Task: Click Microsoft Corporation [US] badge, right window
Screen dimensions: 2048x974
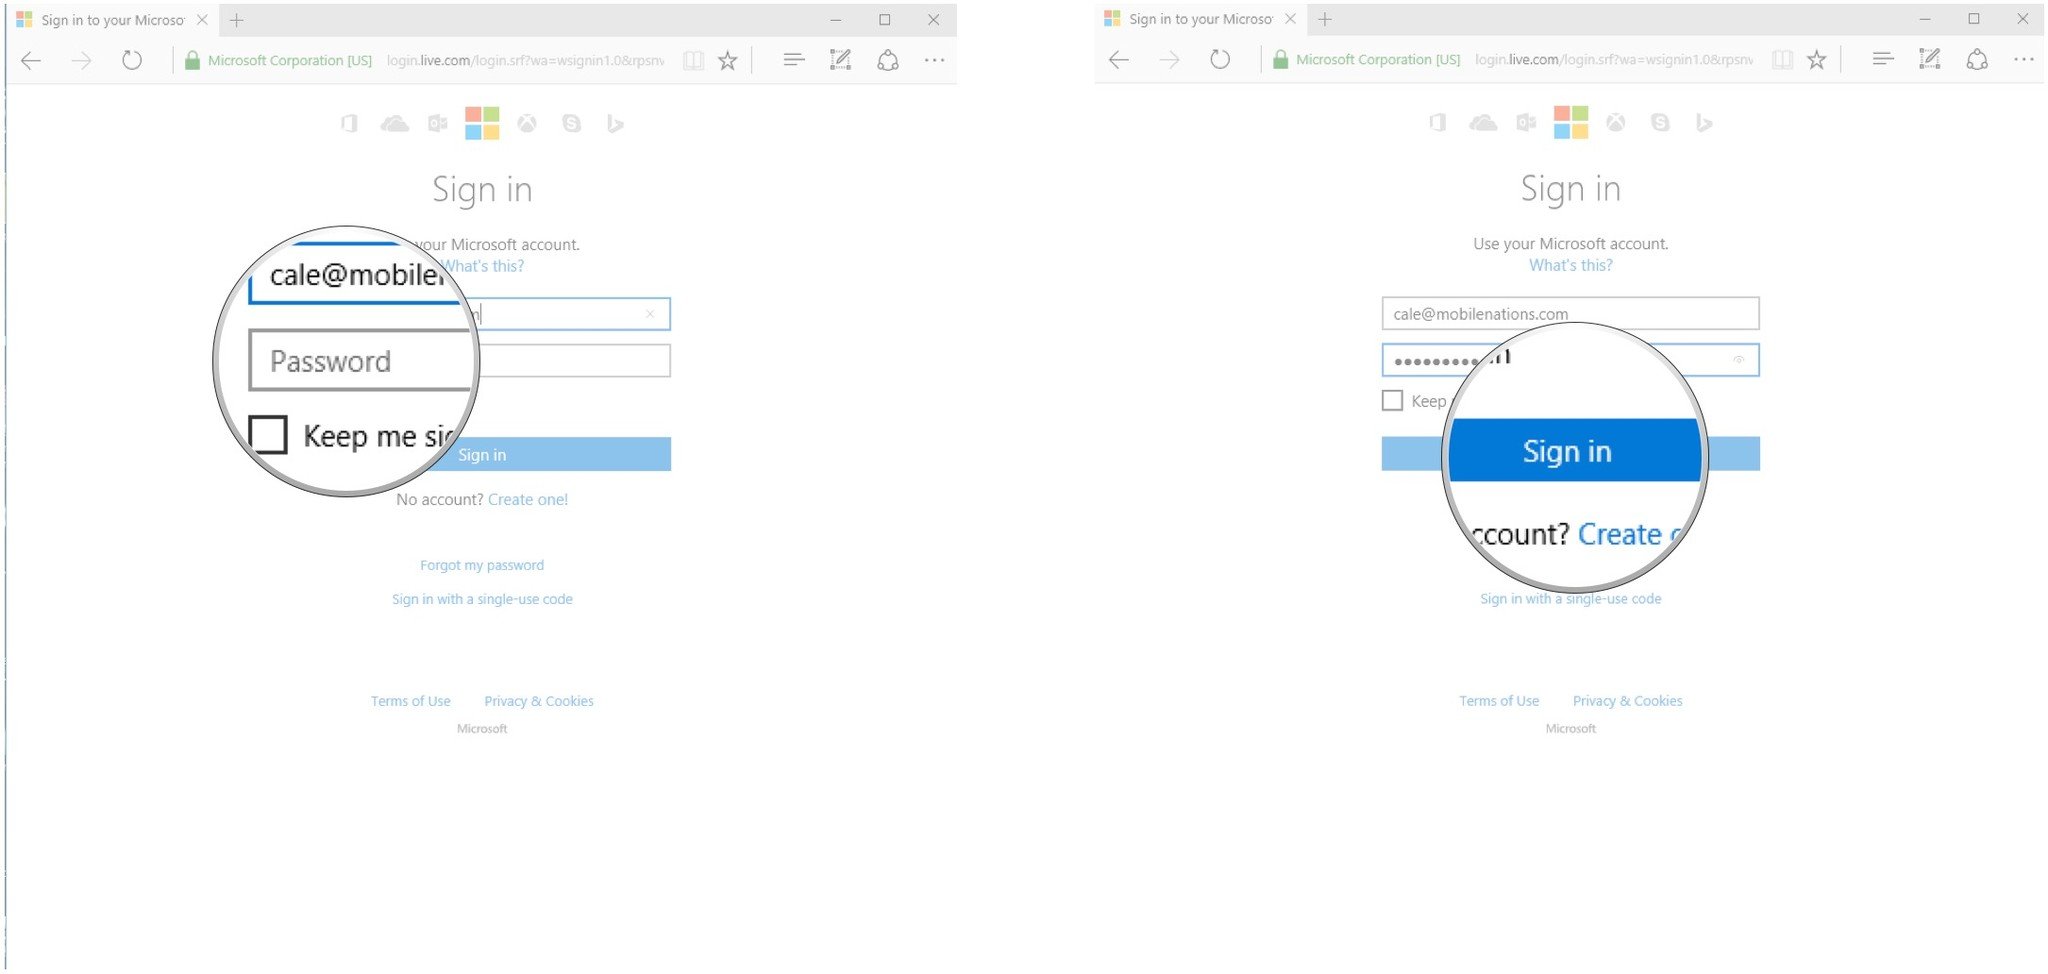Action: [x=1367, y=60]
